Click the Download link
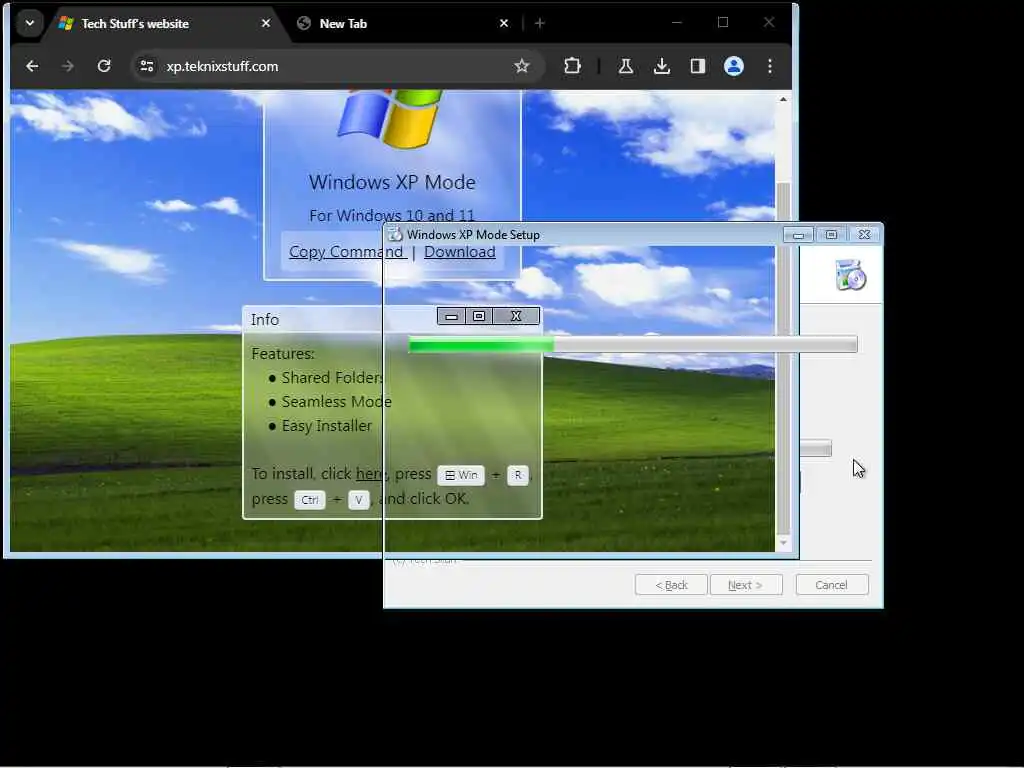This screenshot has width=1024, height=768. [460, 251]
